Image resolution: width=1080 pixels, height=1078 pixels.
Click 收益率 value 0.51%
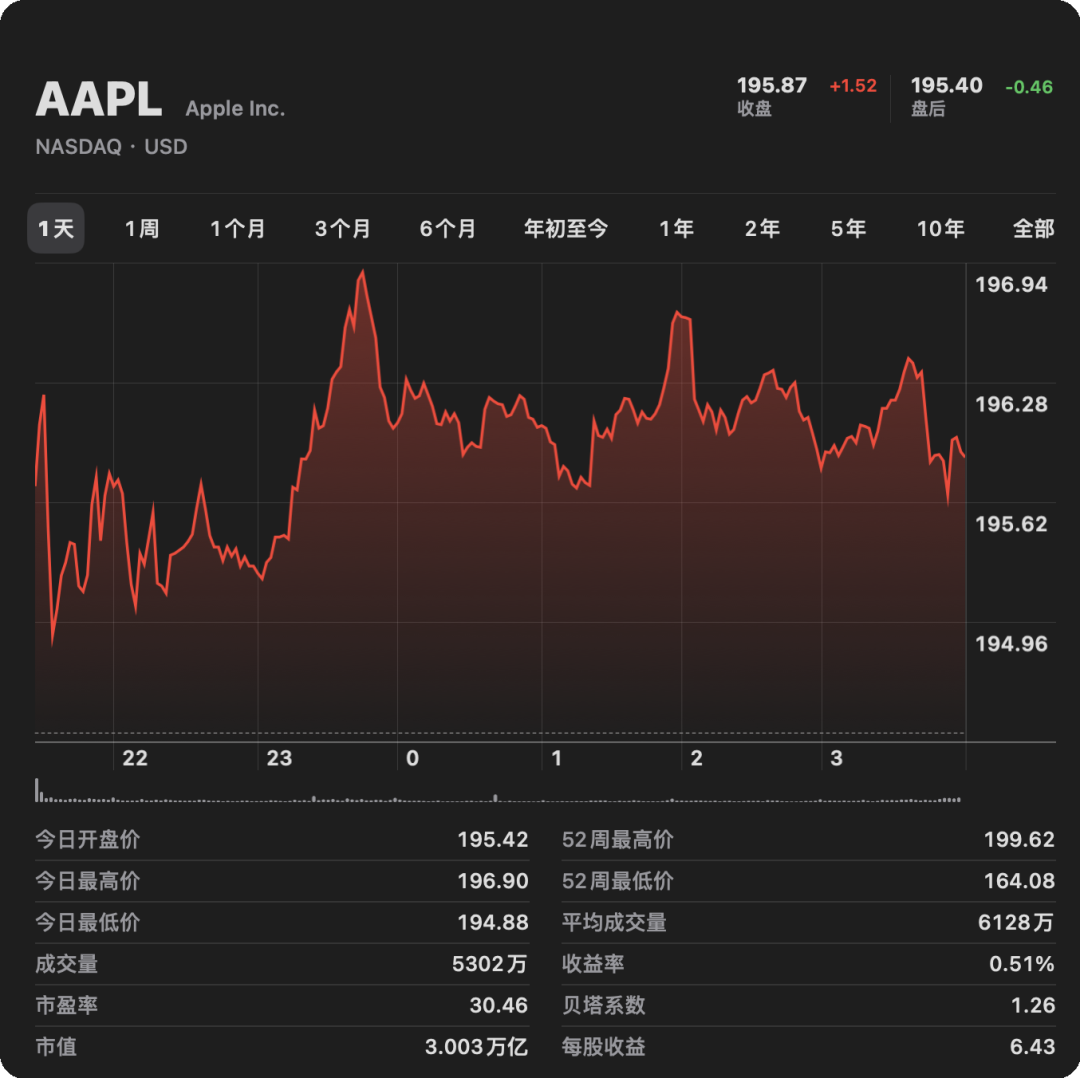[x=1021, y=964]
